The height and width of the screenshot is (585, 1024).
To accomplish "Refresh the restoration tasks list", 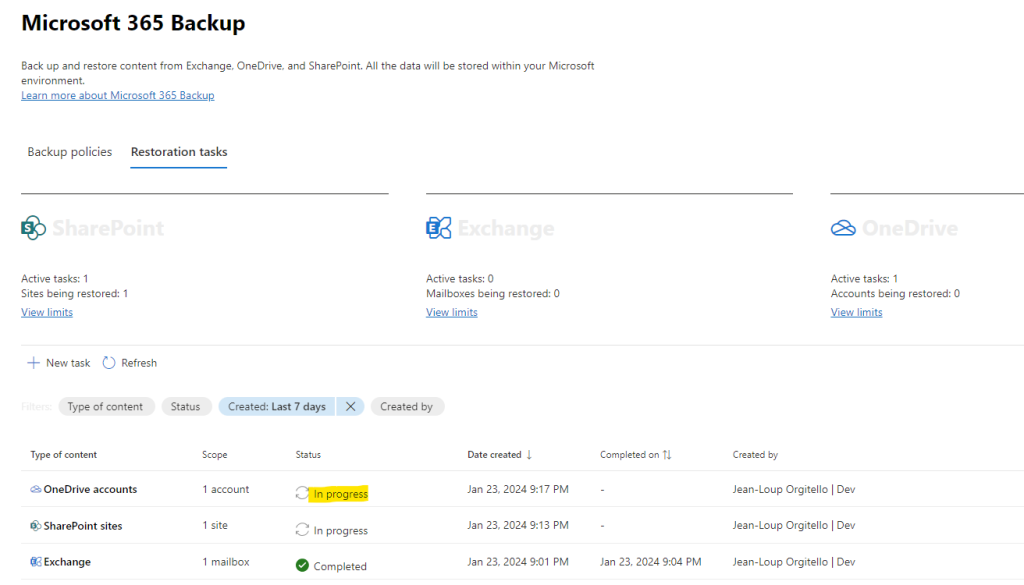I will [130, 363].
